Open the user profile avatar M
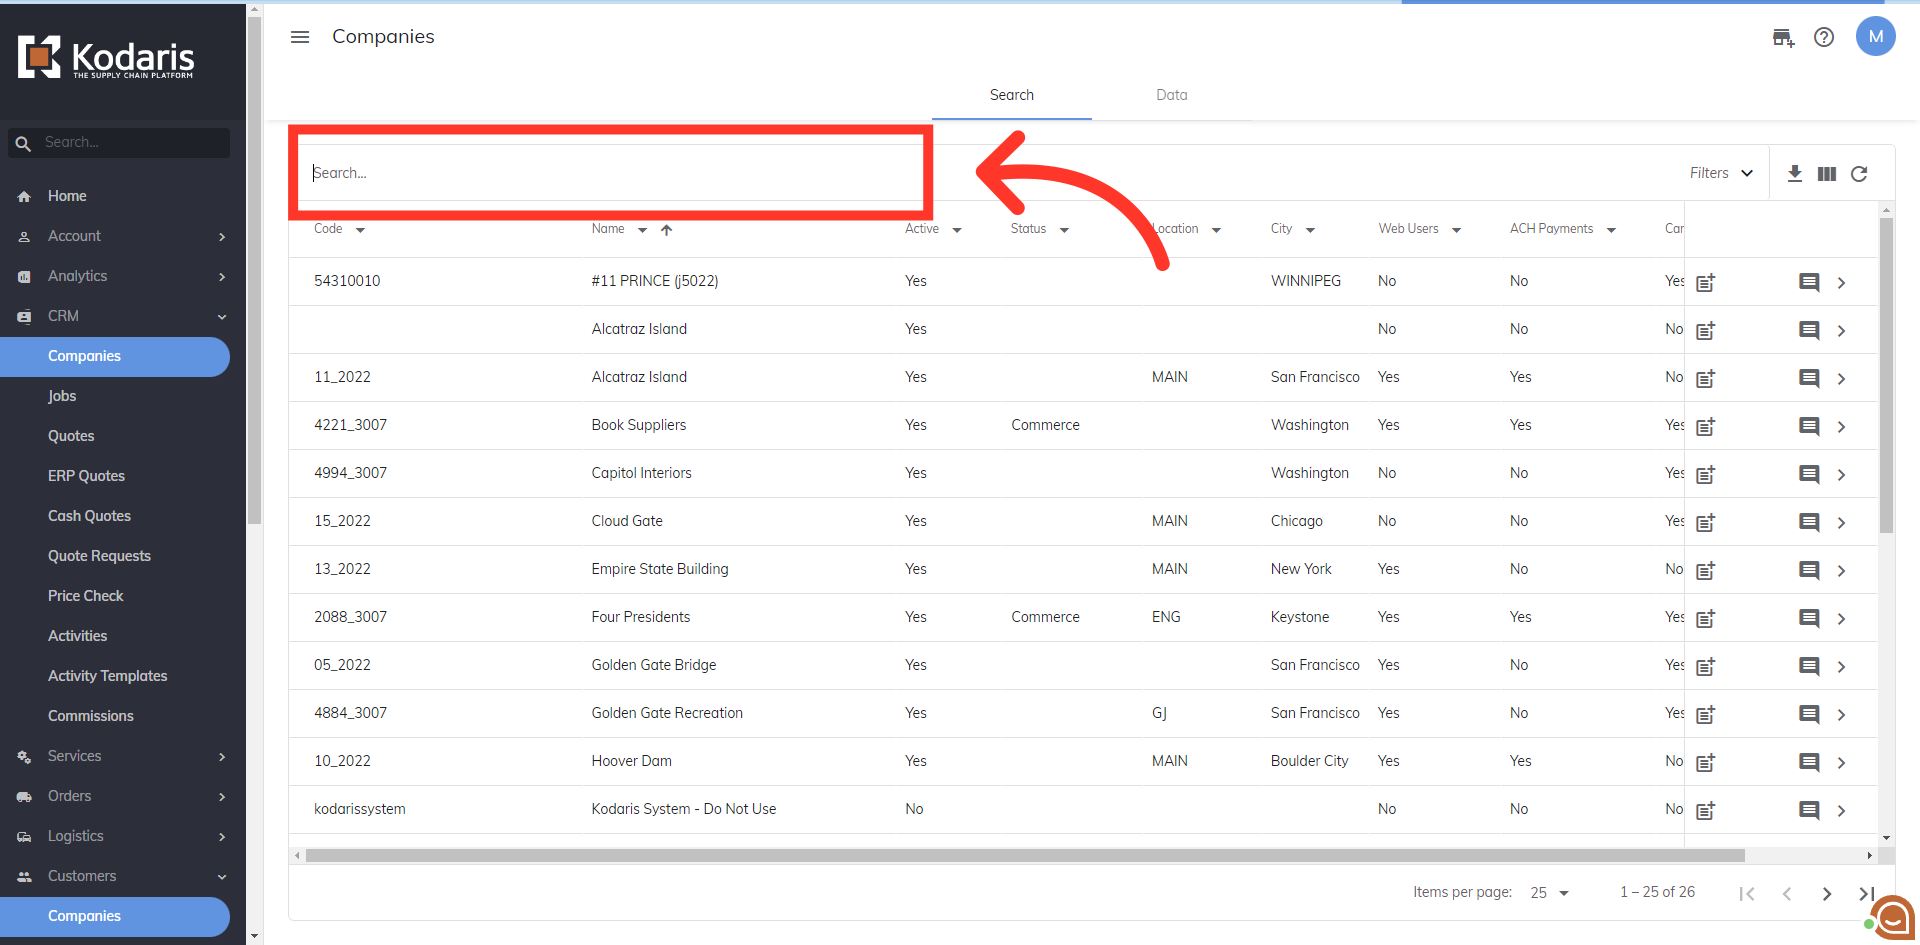 [1876, 37]
